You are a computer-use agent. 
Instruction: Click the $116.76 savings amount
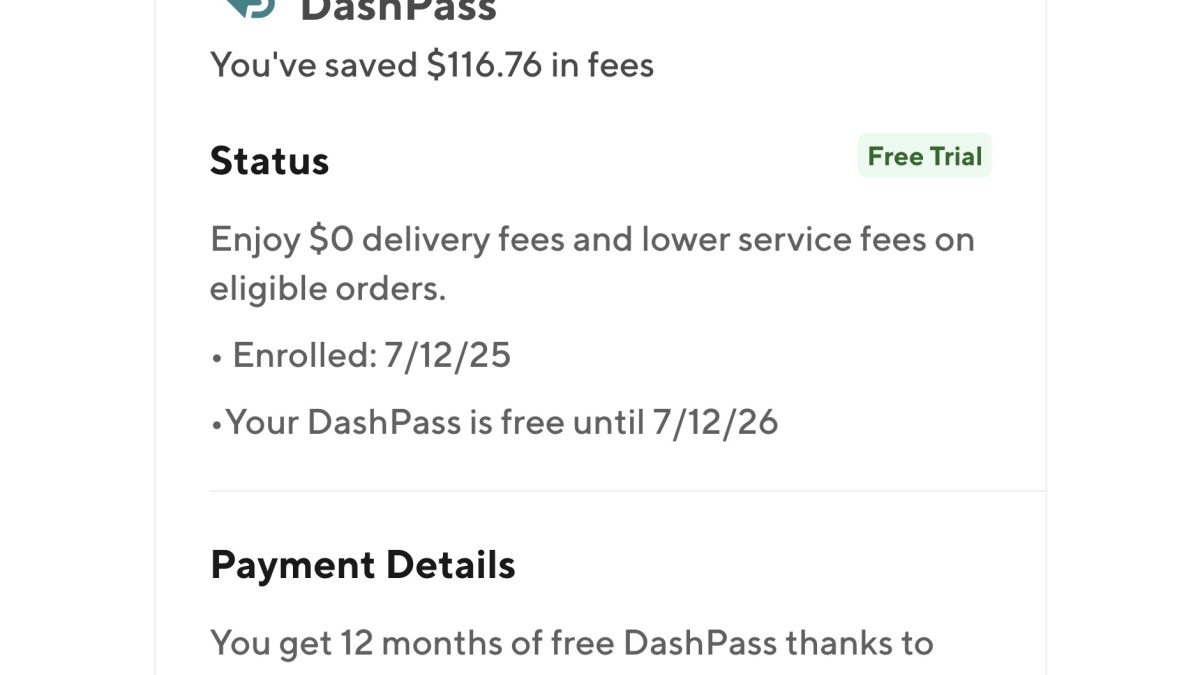click(x=484, y=65)
